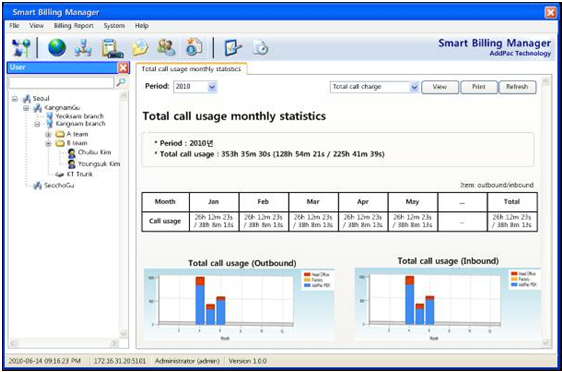Click the View button
562x372 pixels.
pos(440,87)
